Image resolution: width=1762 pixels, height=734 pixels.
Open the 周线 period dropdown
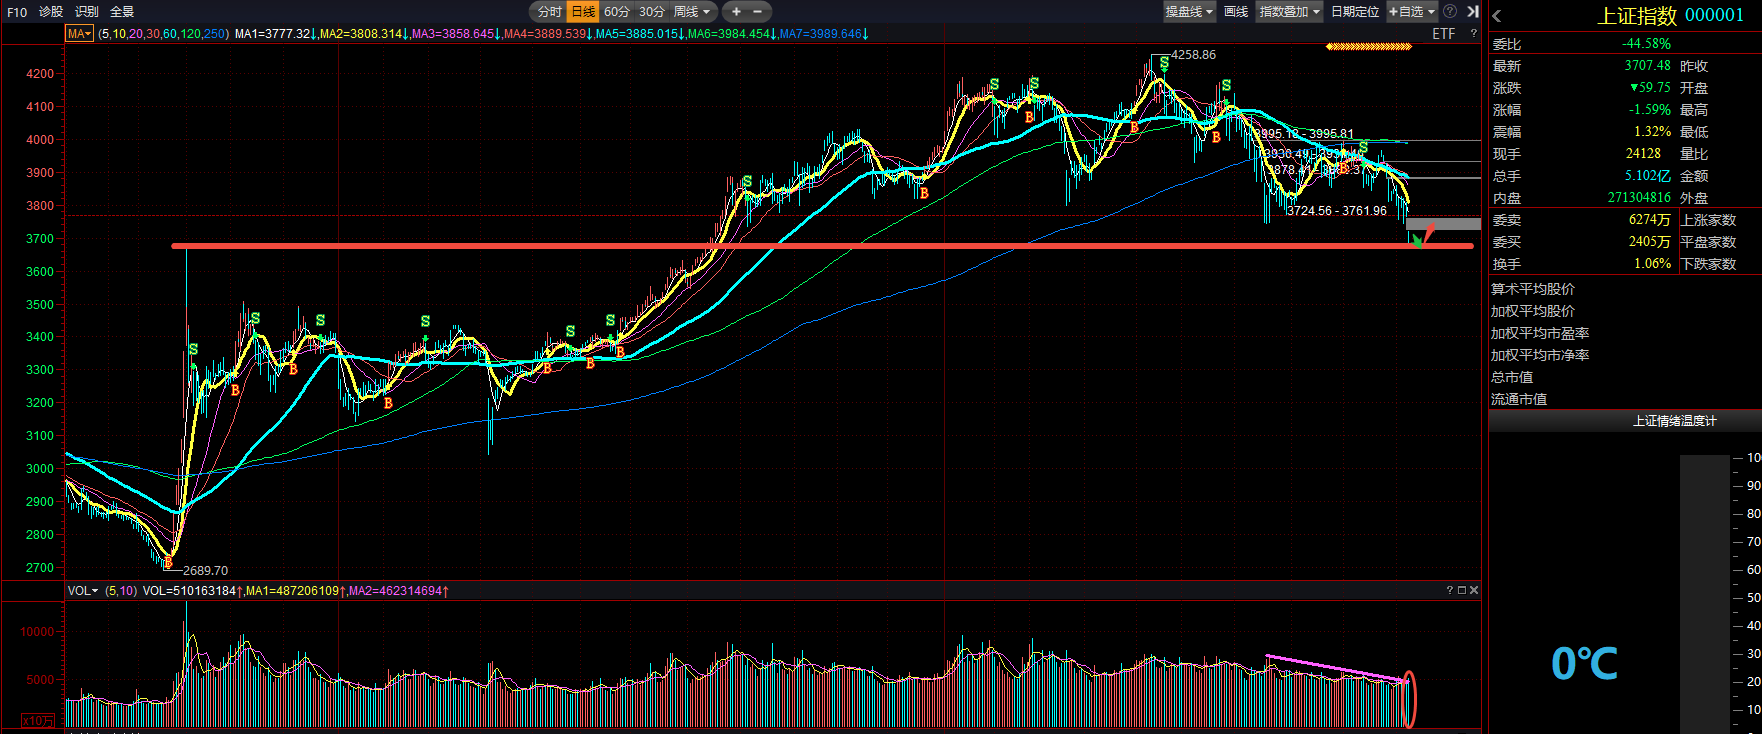pyautogui.click(x=692, y=12)
